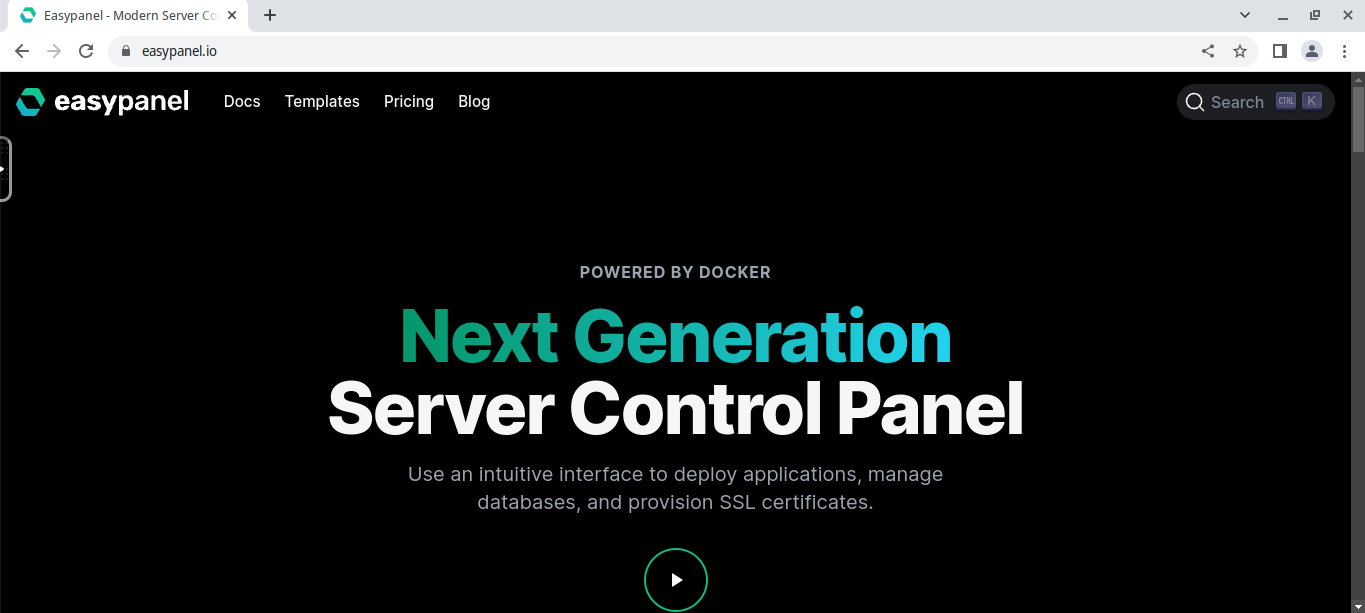This screenshot has width=1365, height=613.
Task: Reload the page with refresh icon
Action: pos(86,51)
